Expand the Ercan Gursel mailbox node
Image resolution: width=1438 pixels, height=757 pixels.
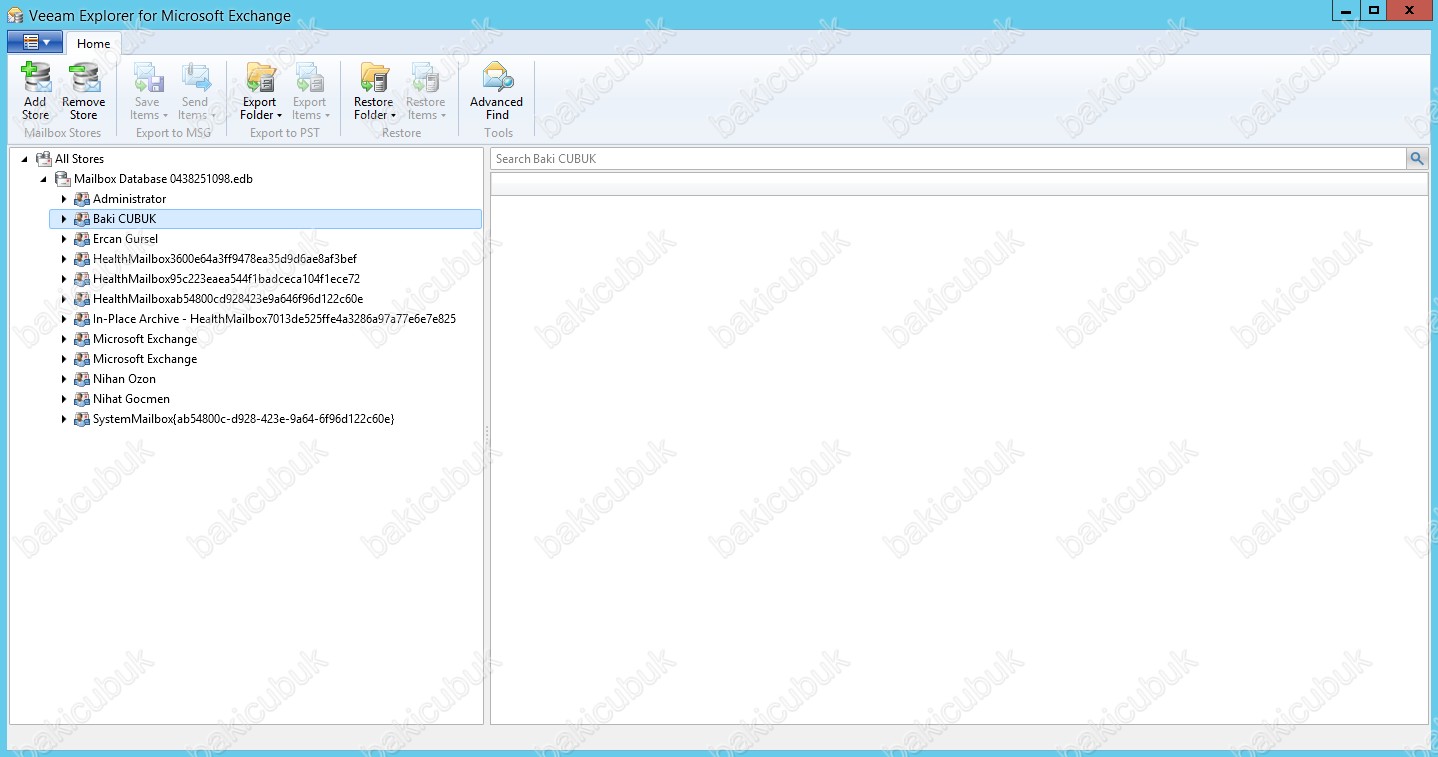pyautogui.click(x=64, y=239)
